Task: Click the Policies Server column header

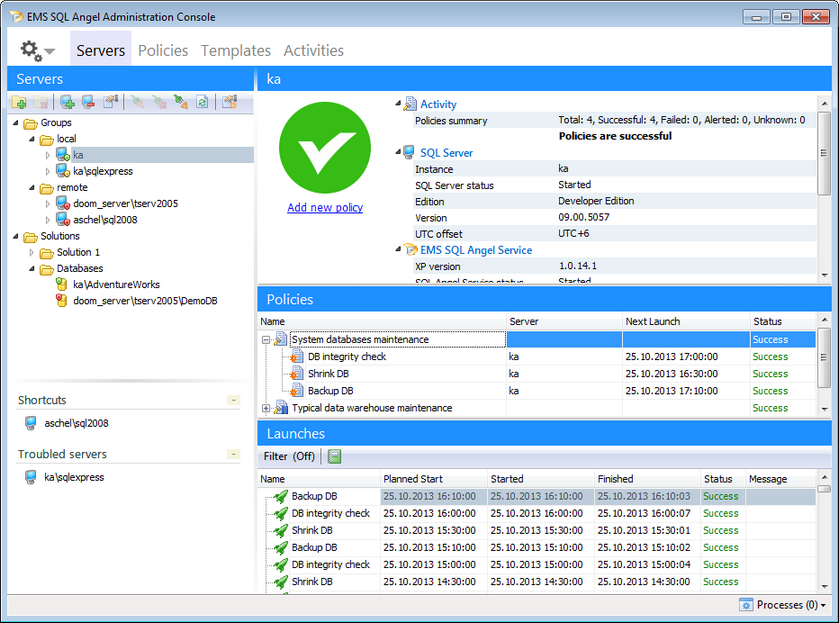Action: 565,321
